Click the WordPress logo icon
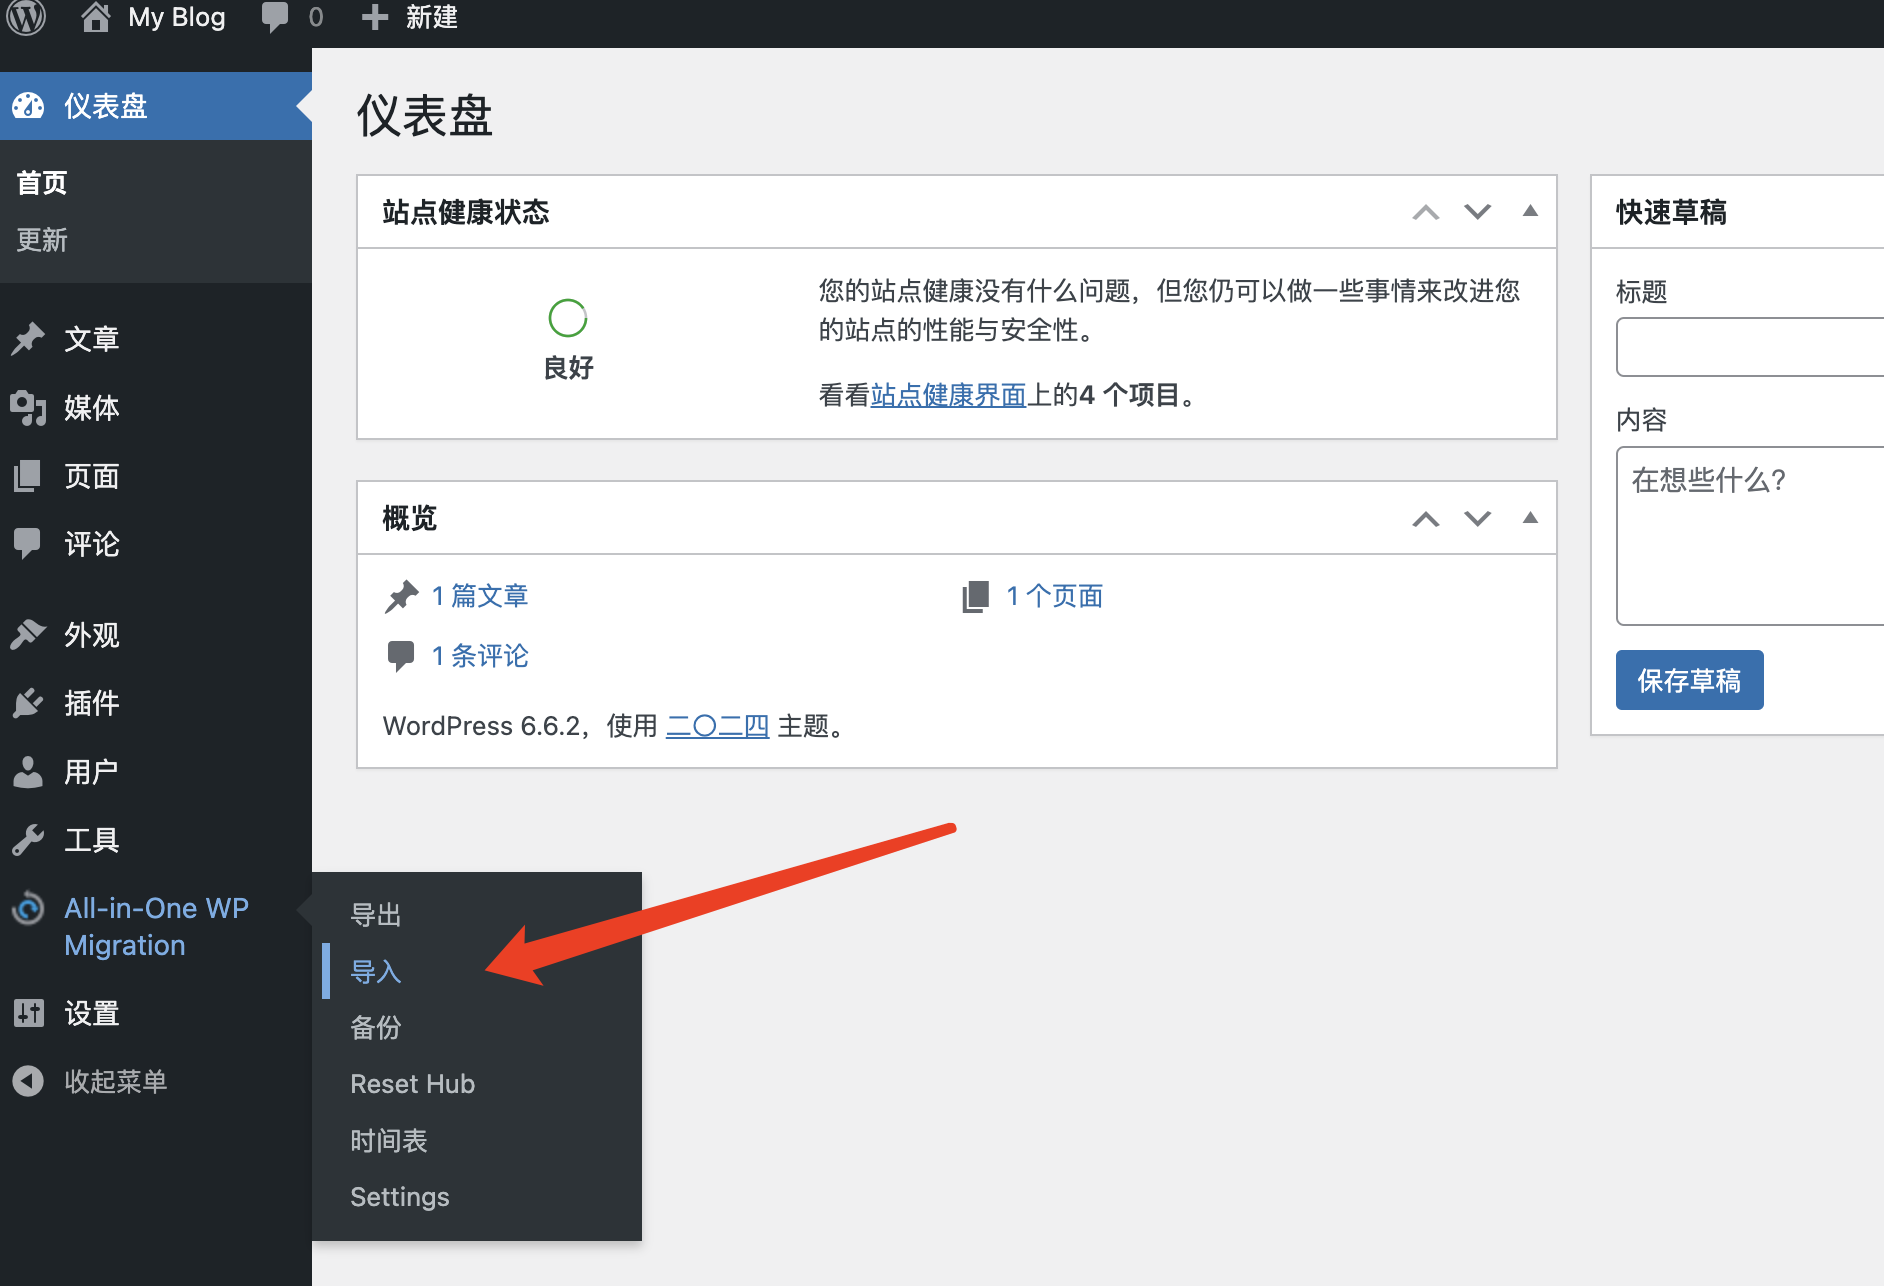 coord(26,17)
